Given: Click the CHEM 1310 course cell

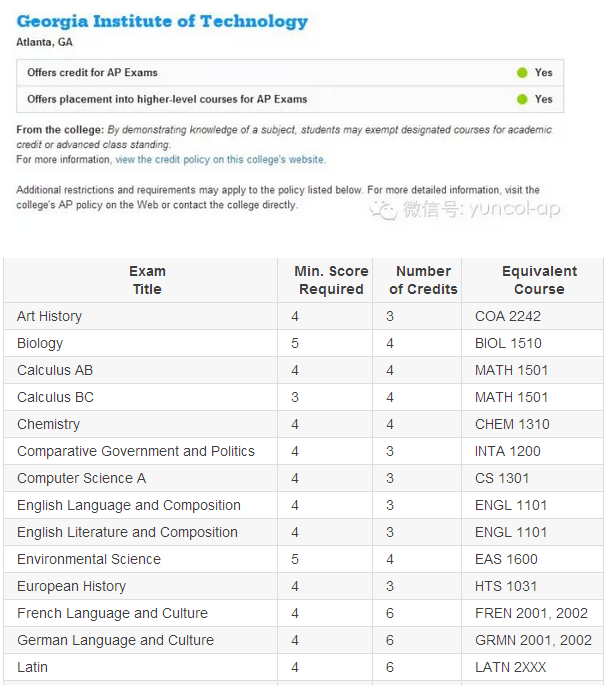Looking at the screenshot, I should click(512, 424).
